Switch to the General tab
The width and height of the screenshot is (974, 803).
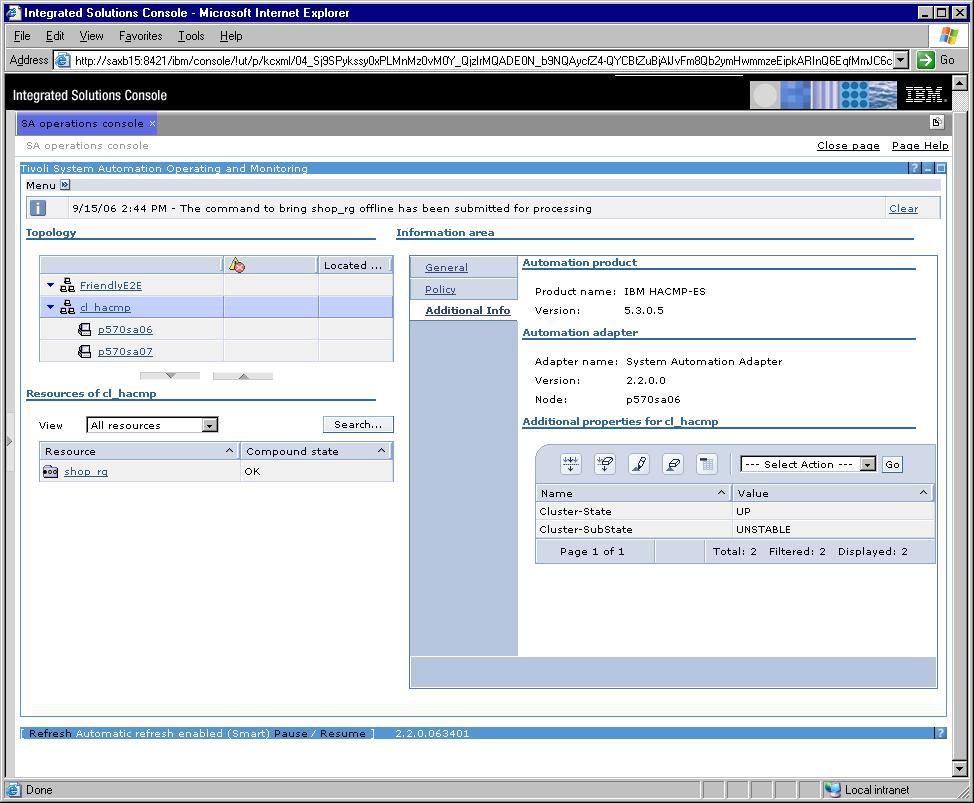click(446, 267)
